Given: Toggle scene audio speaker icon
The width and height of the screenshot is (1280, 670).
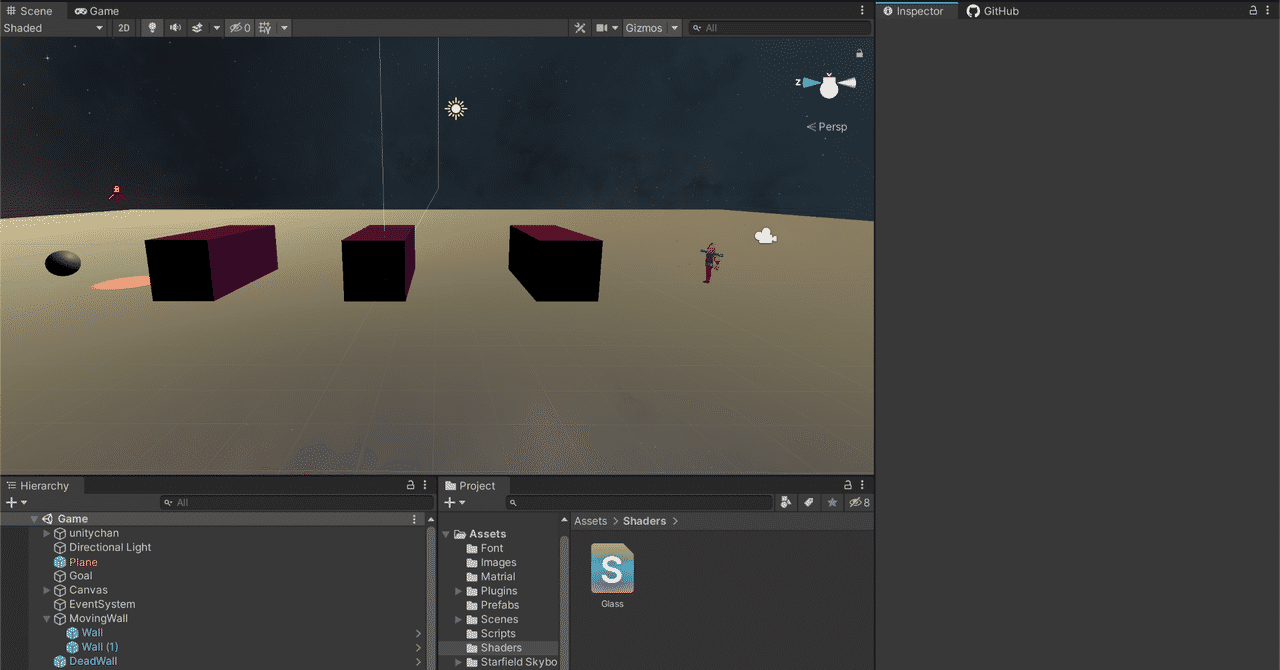Looking at the screenshot, I should pyautogui.click(x=175, y=28).
